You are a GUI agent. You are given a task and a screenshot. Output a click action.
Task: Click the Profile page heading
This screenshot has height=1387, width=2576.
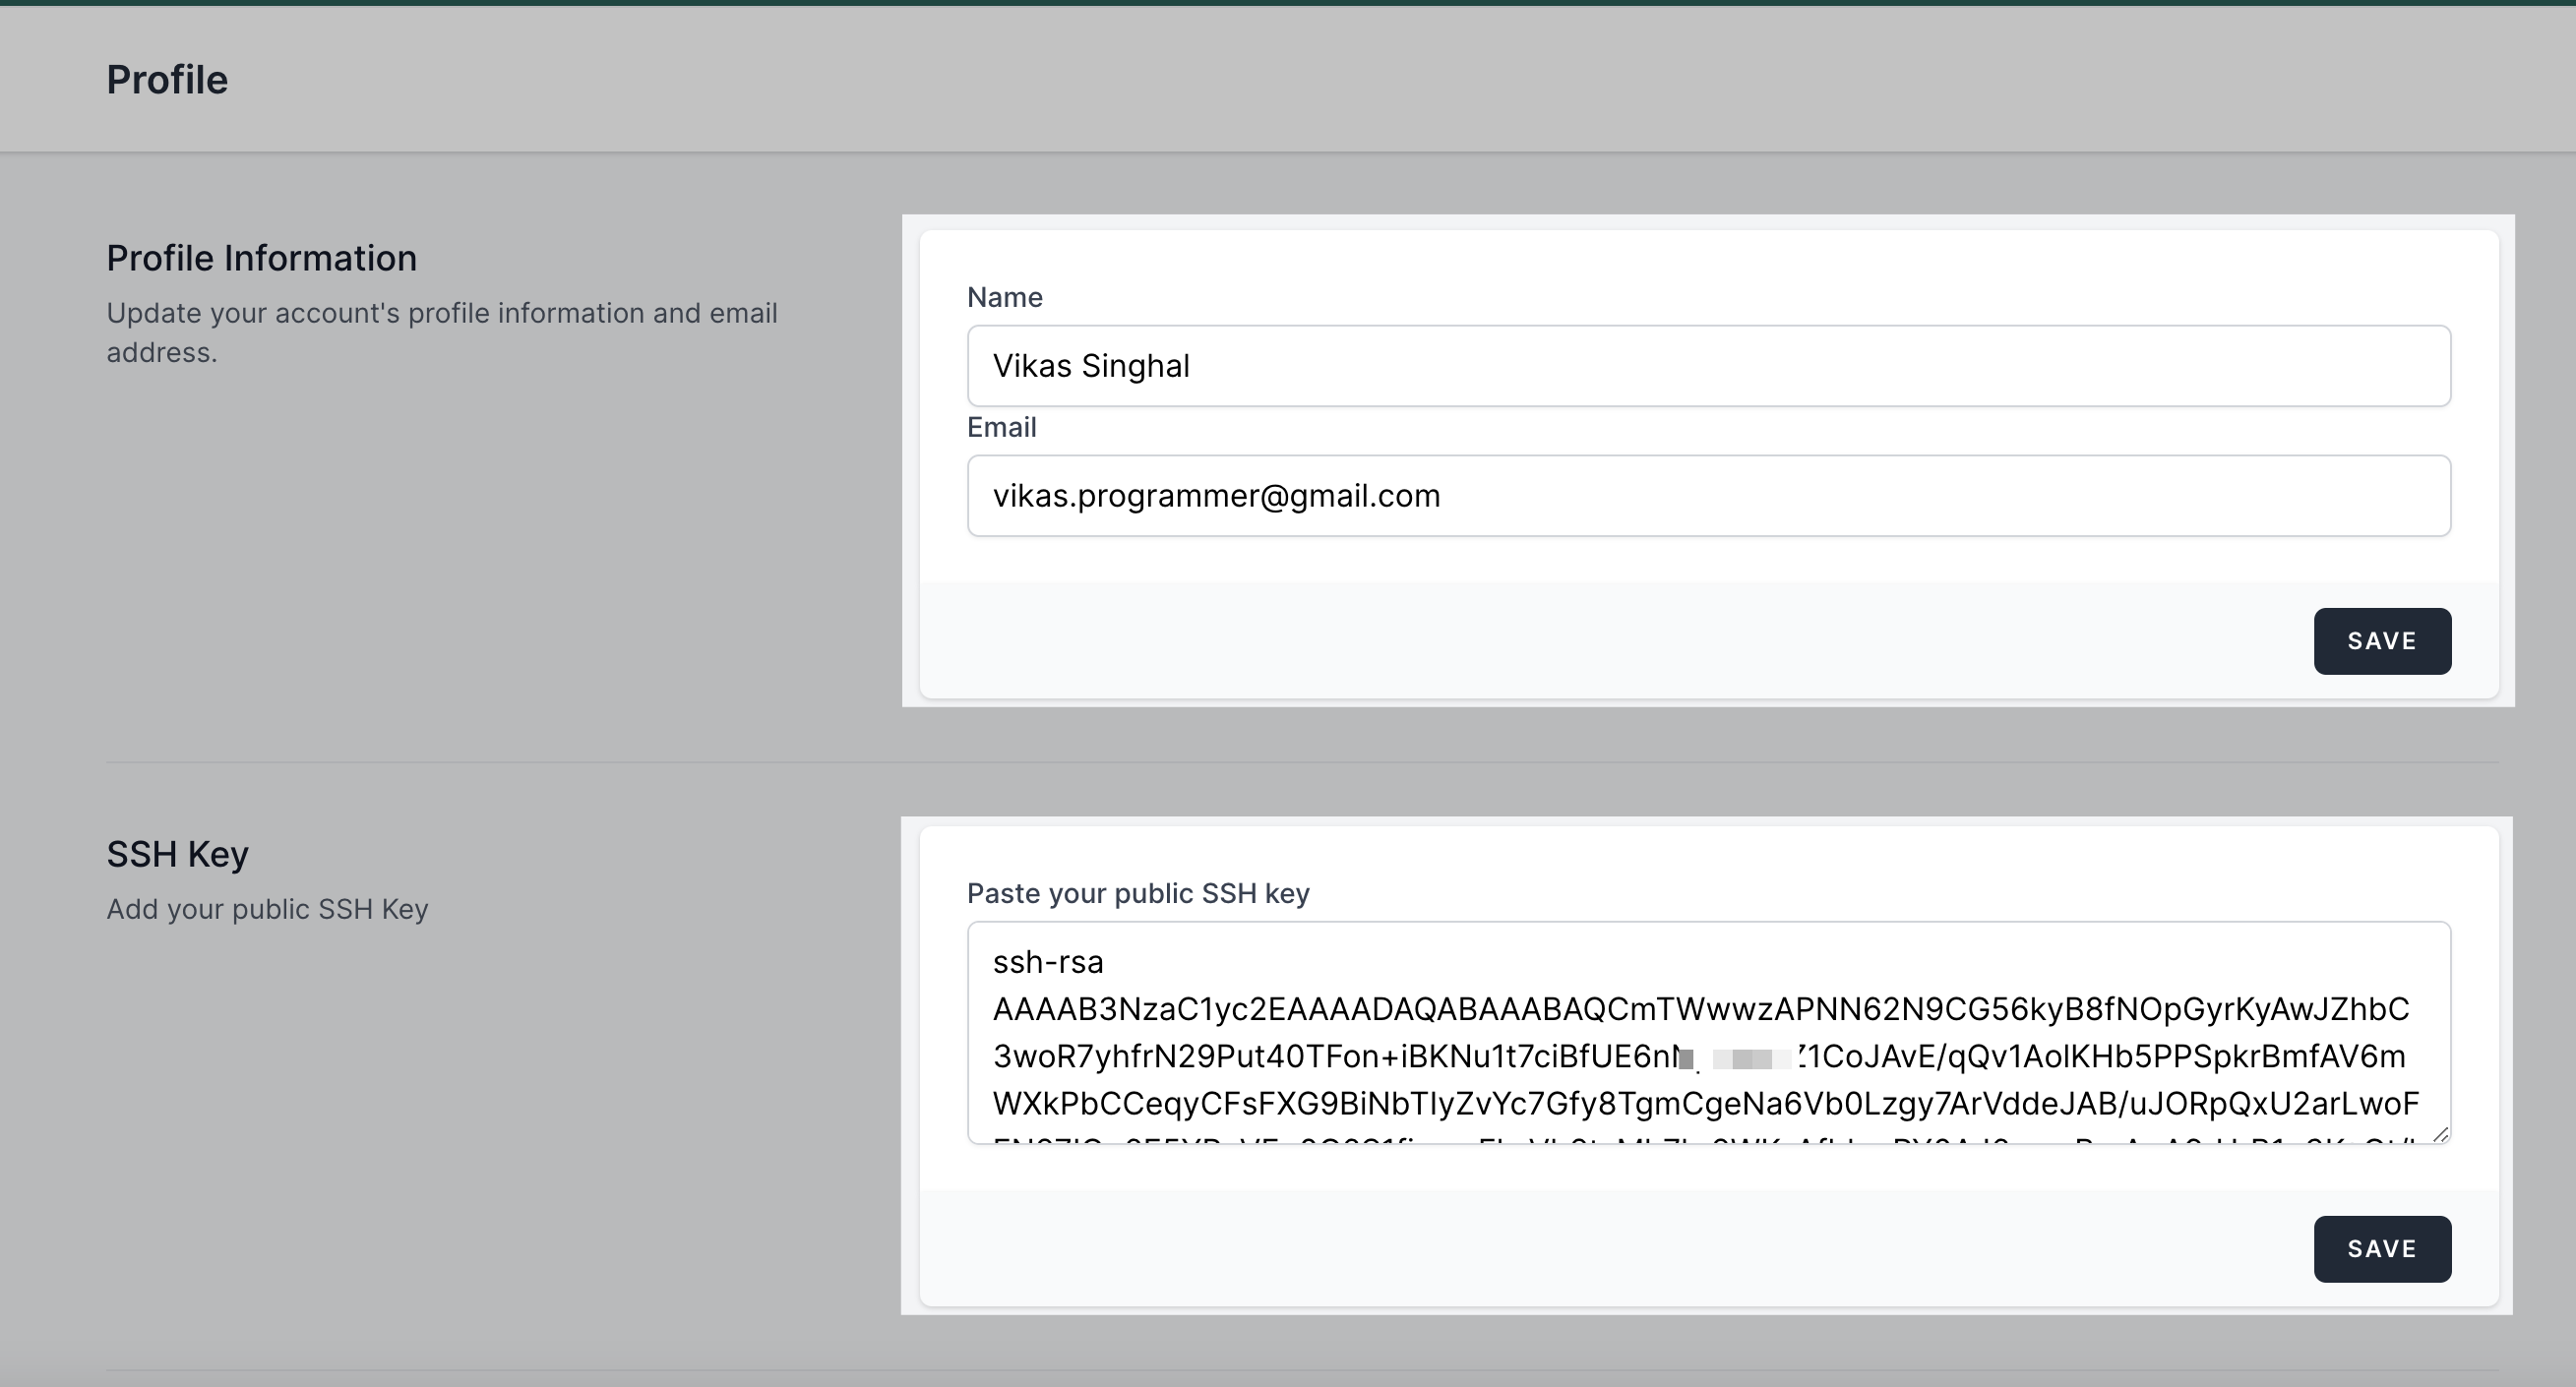[x=167, y=80]
